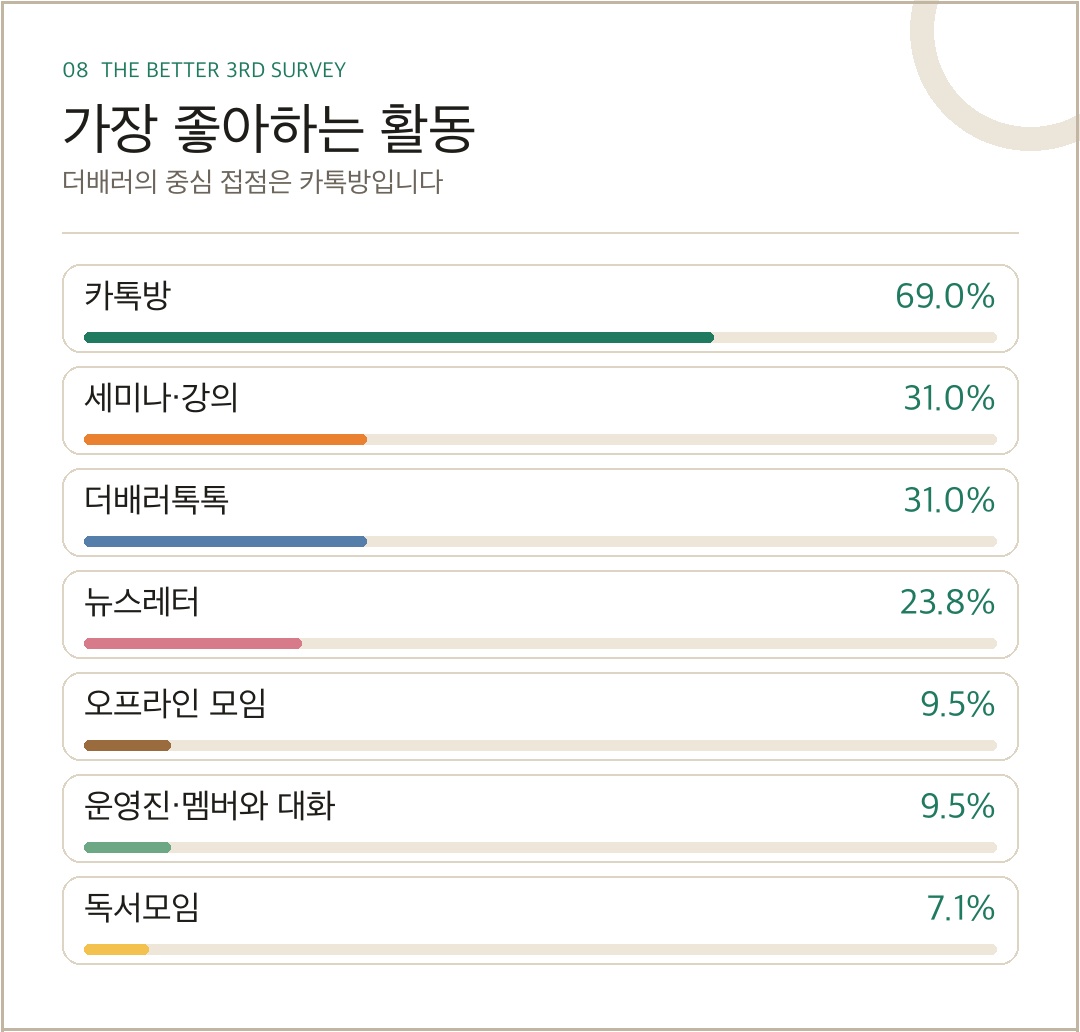1080x1032 pixels.
Task: Select the 세미나·강의 row label
Action: tap(161, 398)
